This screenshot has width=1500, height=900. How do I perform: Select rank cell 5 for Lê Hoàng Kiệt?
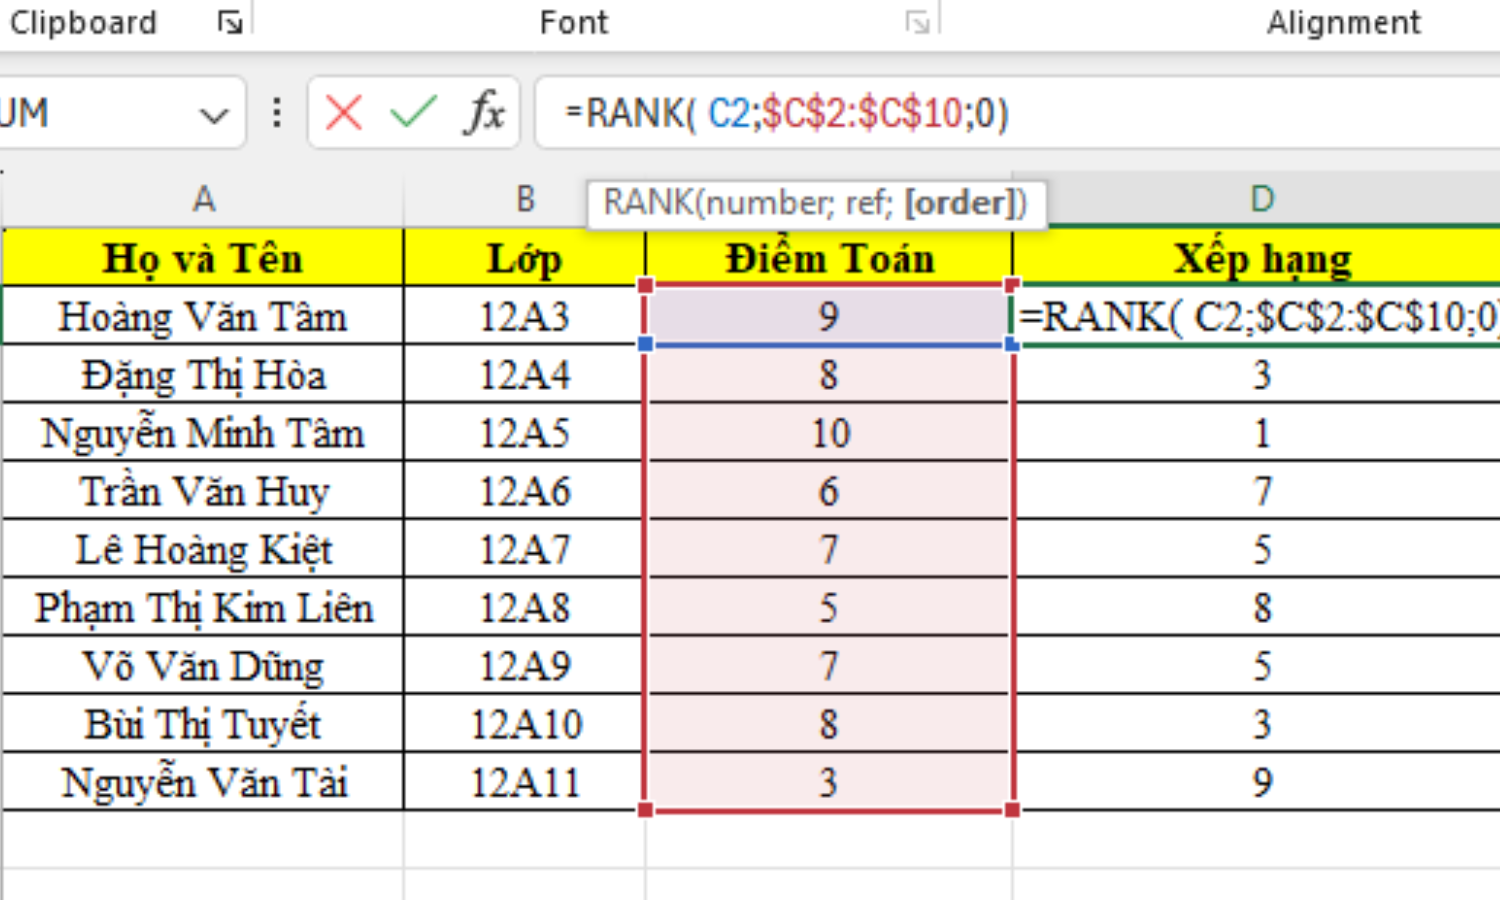pyautogui.click(x=1258, y=549)
